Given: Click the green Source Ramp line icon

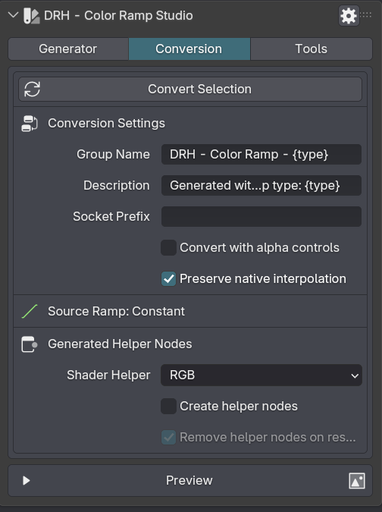Looking at the screenshot, I should [x=30, y=311].
